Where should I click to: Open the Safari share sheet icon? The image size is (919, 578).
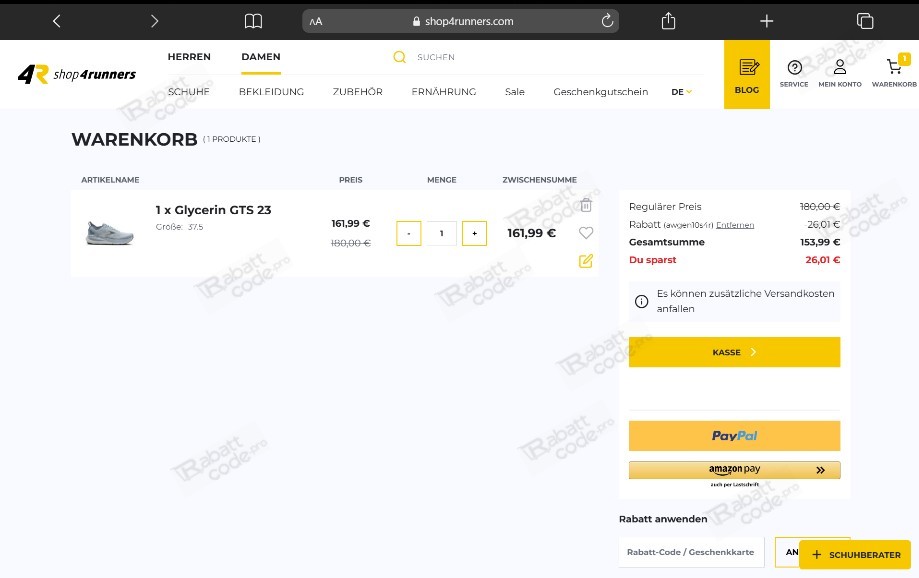pos(668,21)
